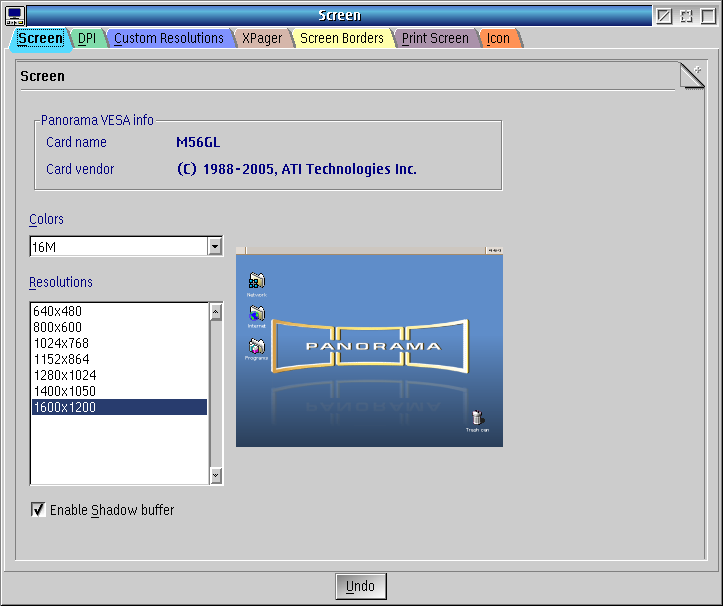723x606 pixels.
Task: Click the page-curl corner icon
Action: pos(692,76)
